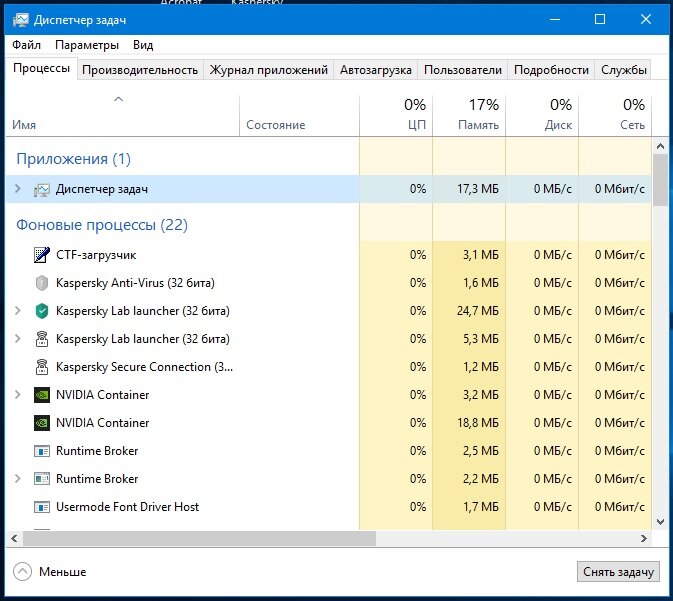Open the Параметры menu
673x601 pixels.
(x=87, y=45)
